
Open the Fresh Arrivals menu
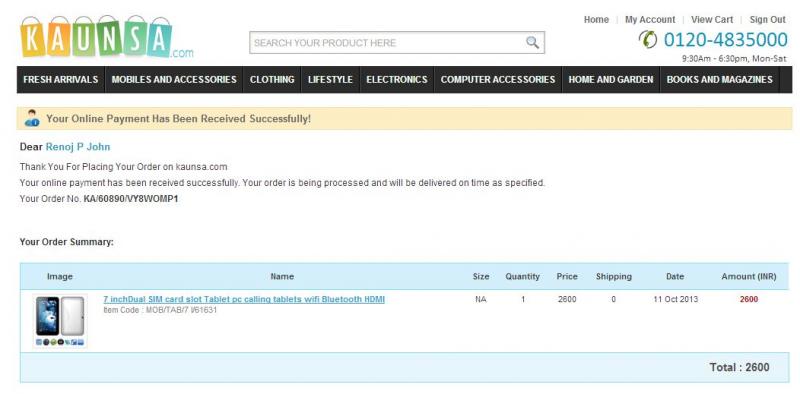(61, 80)
